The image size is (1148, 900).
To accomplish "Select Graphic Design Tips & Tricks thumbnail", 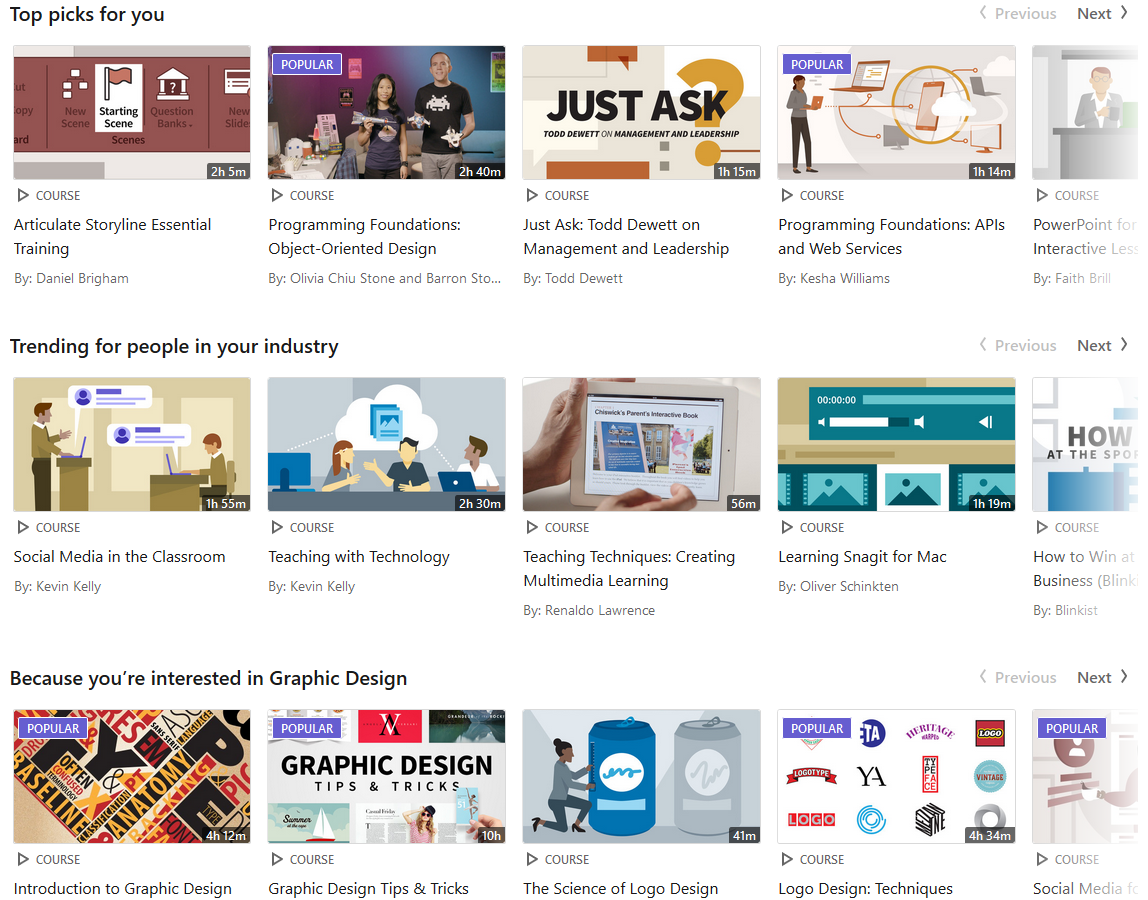I will click(387, 776).
